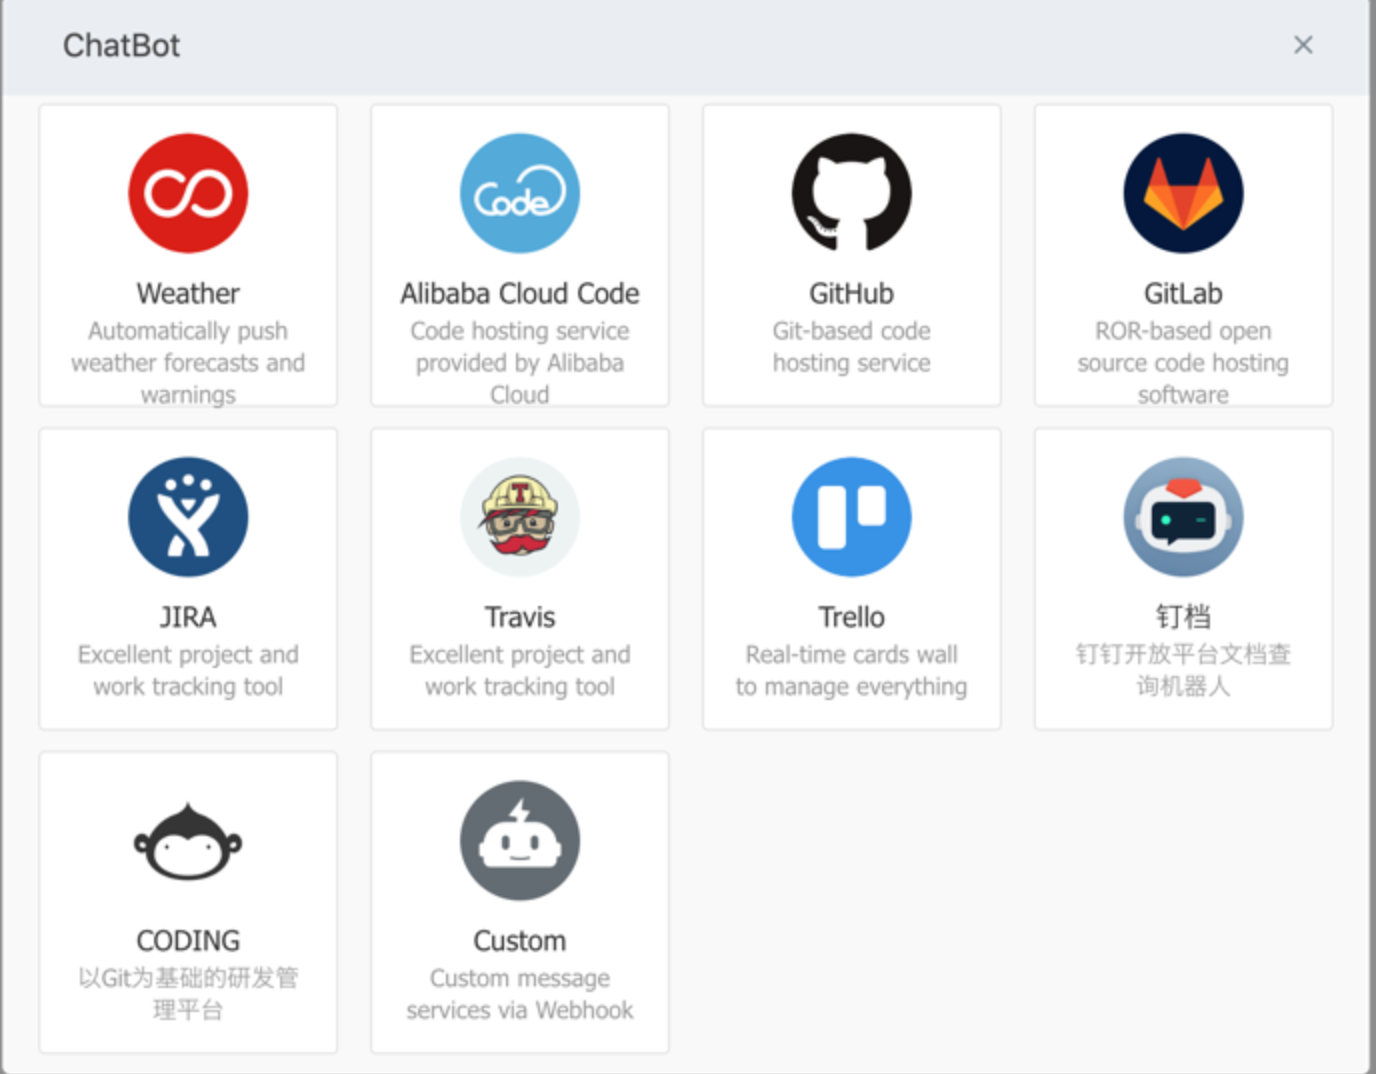Click the ChatBot dialog title
Image resolution: width=1380 pixels, height=1074 pixels.
(x=122, y=45)
